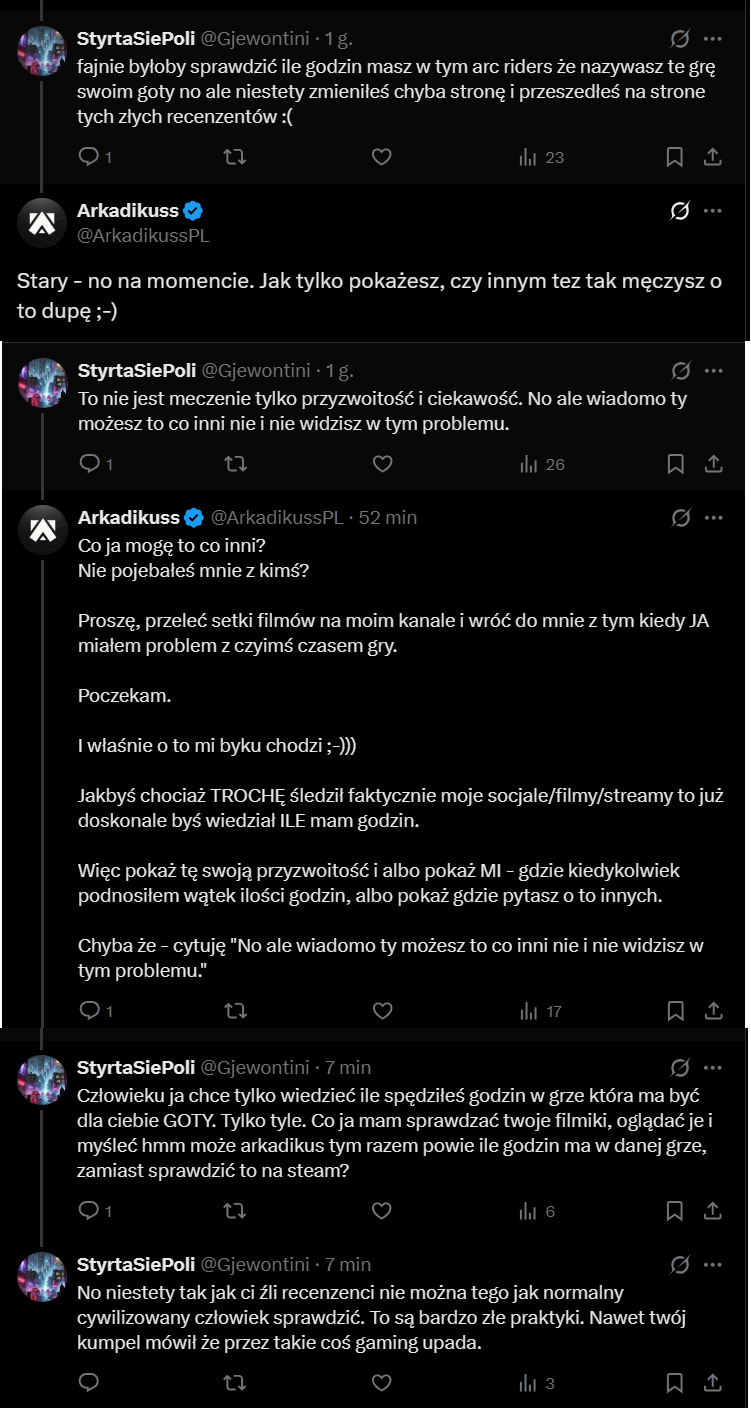Share the last tweet about "źli recenzenci"
This screenshot has width=751, height=1410.
pos(713,1383)
